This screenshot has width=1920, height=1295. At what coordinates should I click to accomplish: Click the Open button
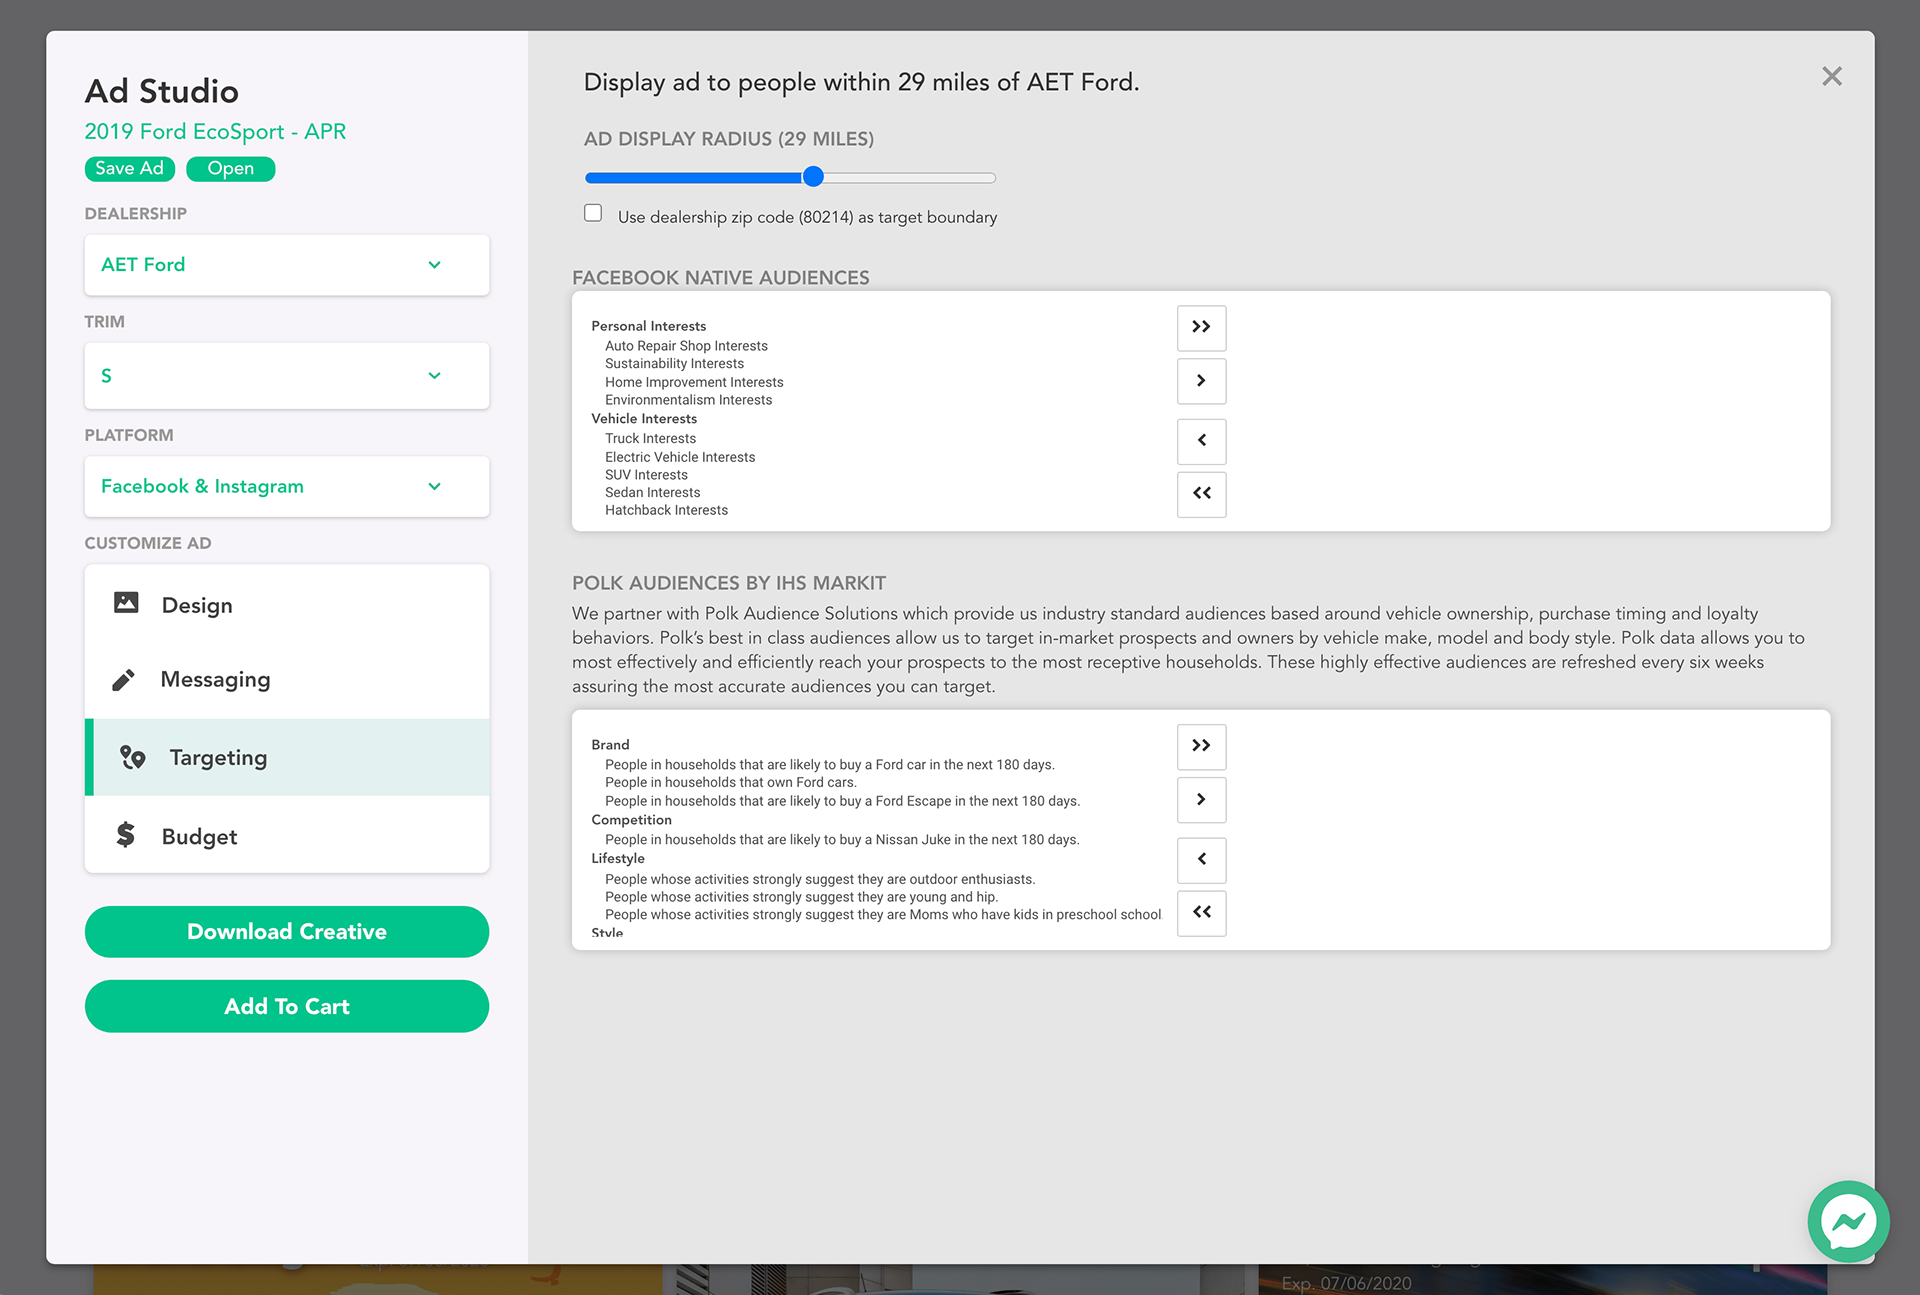click(231, 169)
